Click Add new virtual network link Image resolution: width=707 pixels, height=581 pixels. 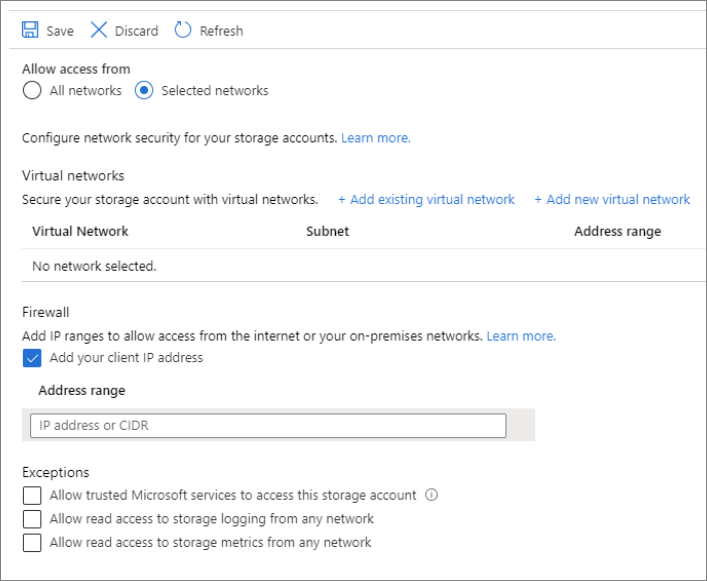pyautogui.click(x=612, y=200)
